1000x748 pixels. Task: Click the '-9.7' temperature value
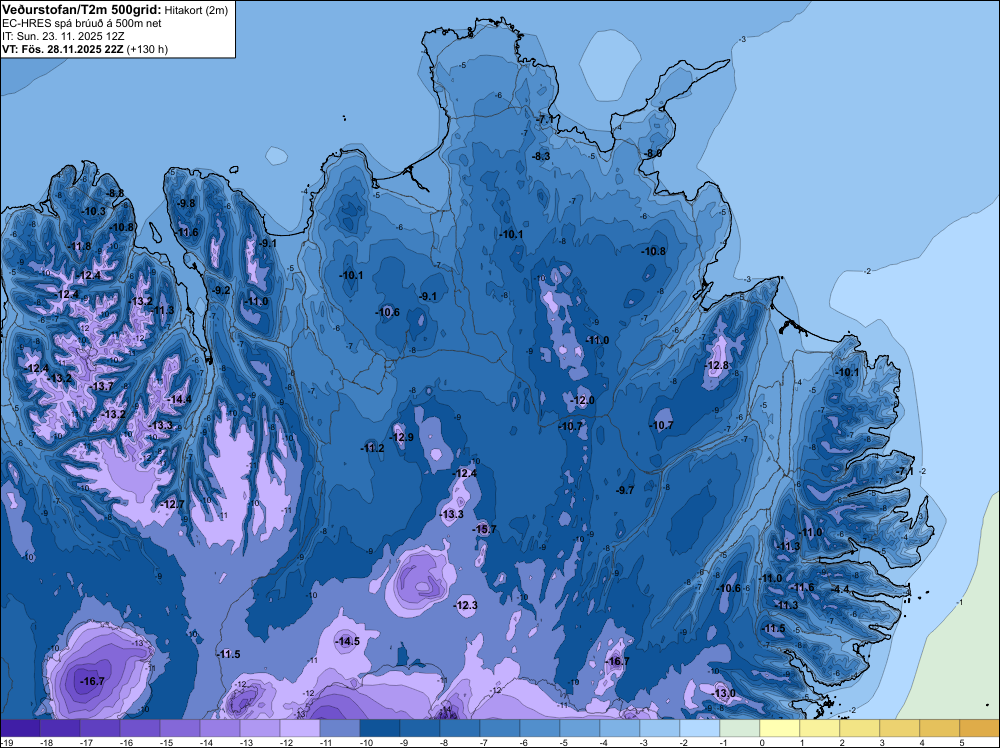point(625,490)
